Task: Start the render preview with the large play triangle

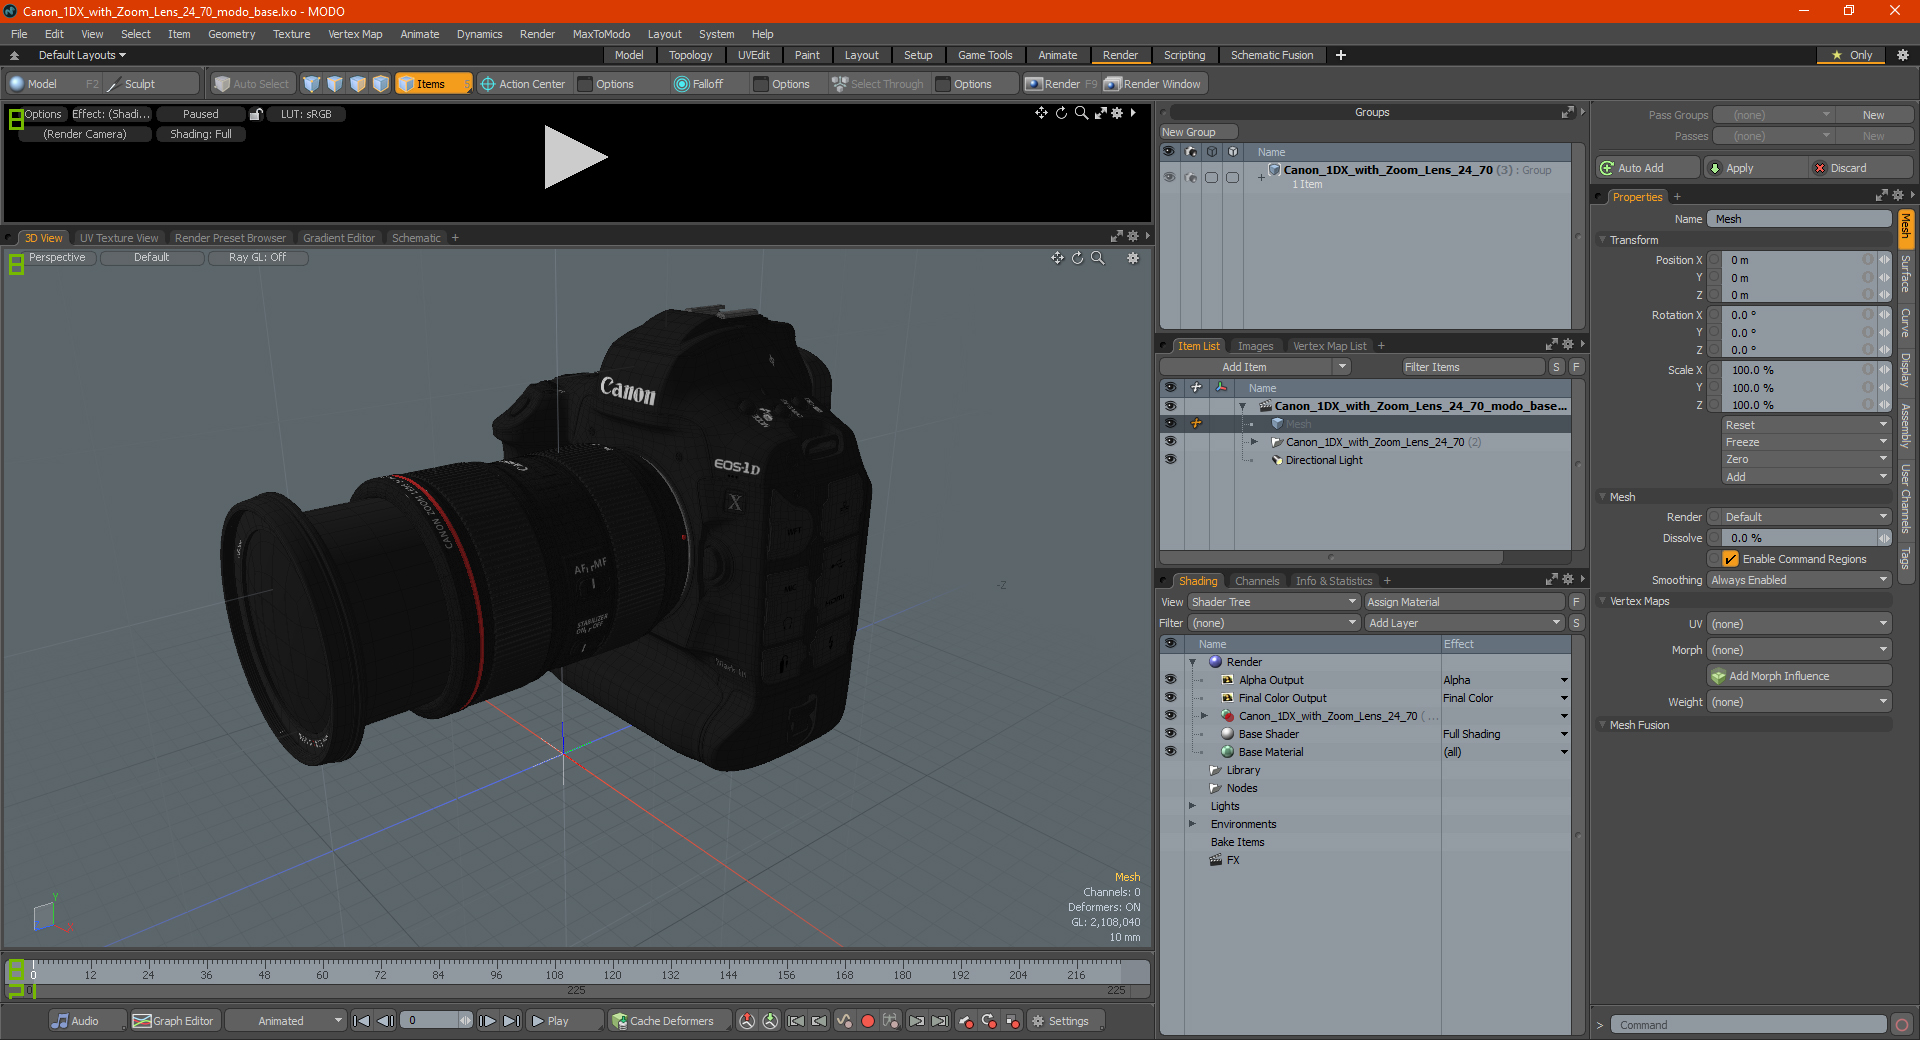Action: (x=574, y=157)
